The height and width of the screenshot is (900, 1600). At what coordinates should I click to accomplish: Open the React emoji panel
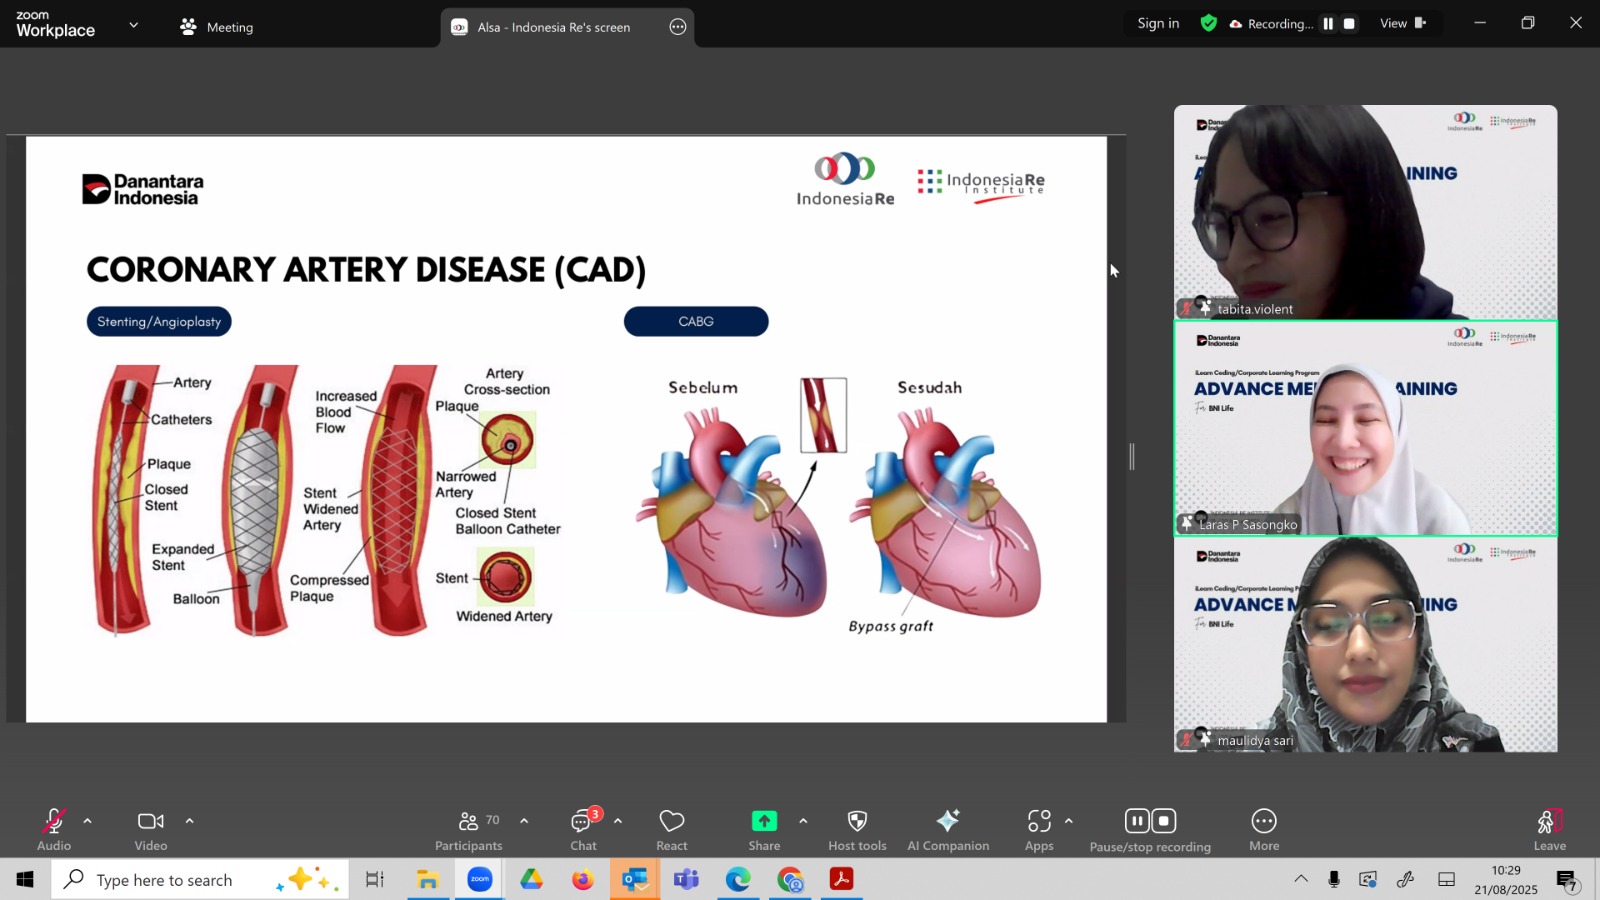(x=671, y=829)
